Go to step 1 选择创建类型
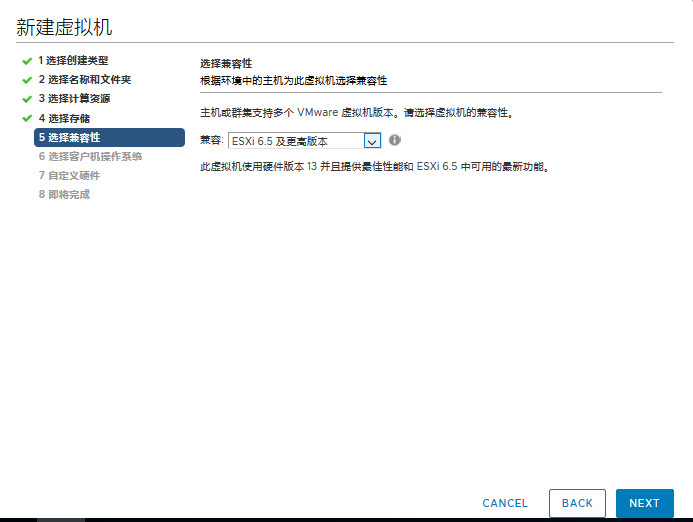 pos(73,61)
